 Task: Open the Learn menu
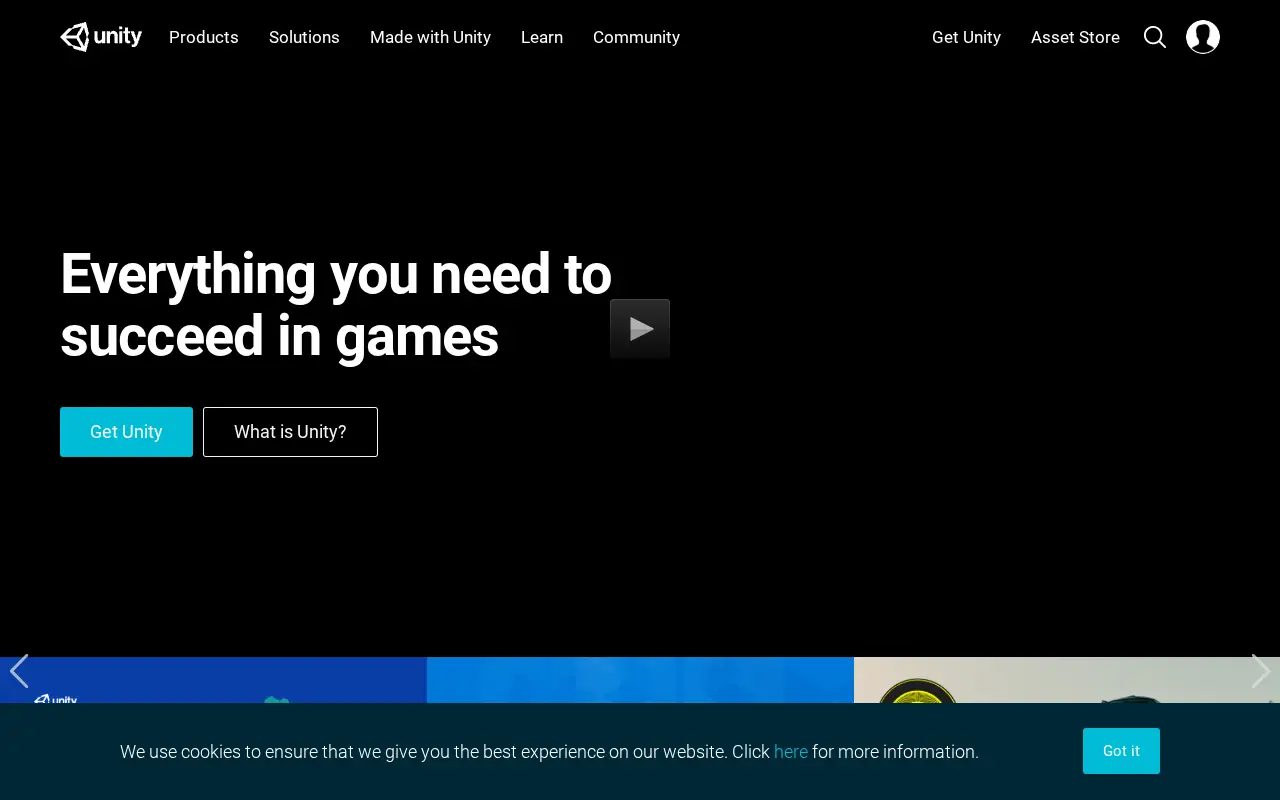click(x=542, y=37)
